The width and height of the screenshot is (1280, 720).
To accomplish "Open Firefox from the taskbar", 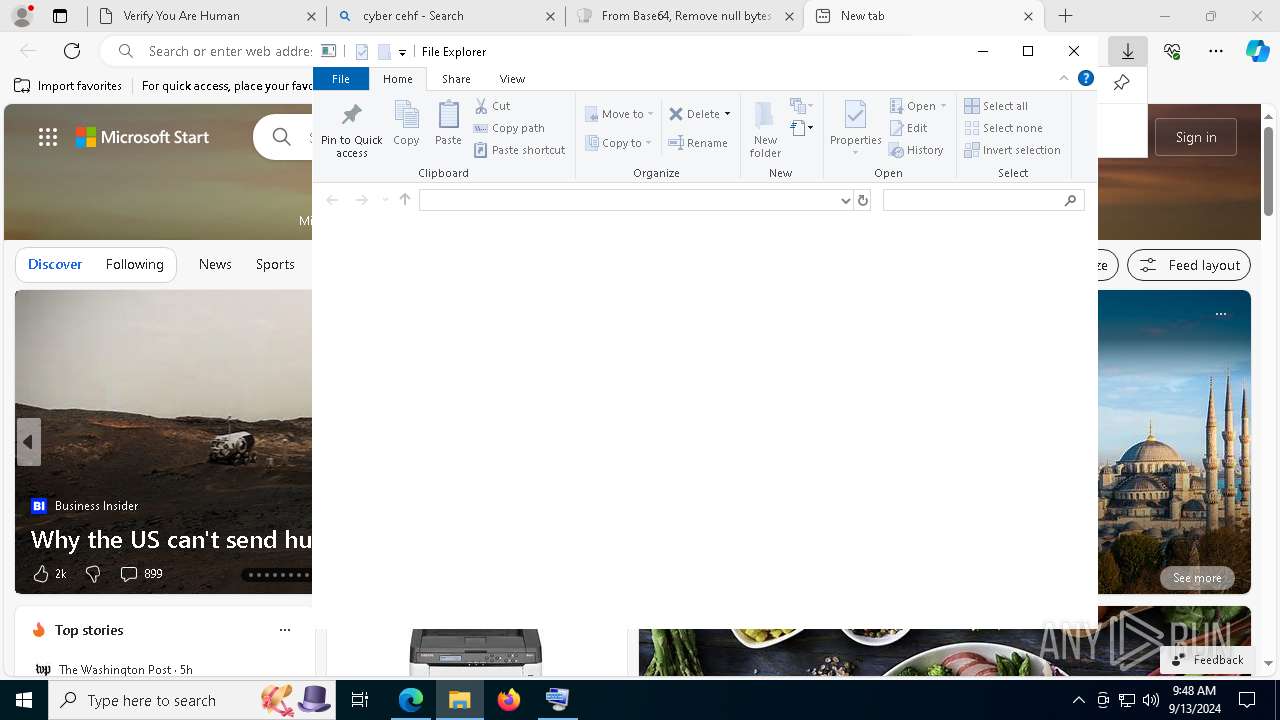I will coord(509,700).
